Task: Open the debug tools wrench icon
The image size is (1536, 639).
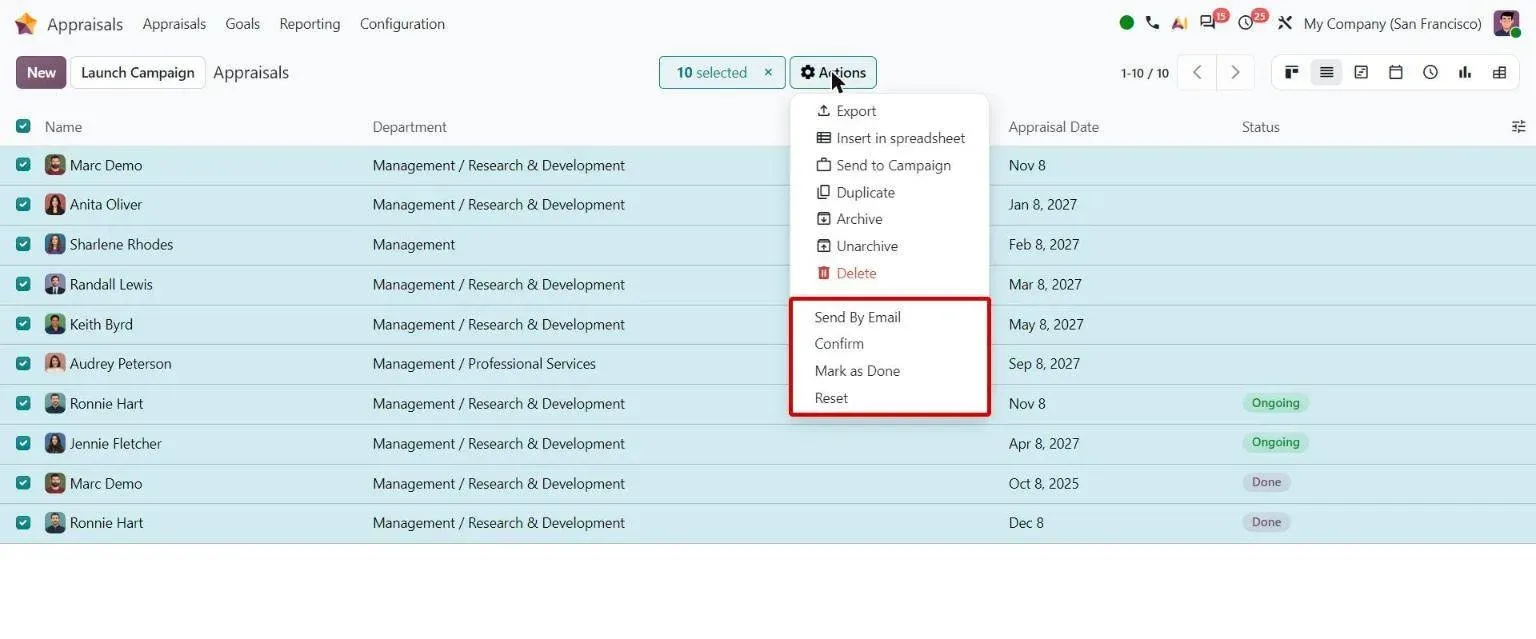Action: pos(1285,23)
